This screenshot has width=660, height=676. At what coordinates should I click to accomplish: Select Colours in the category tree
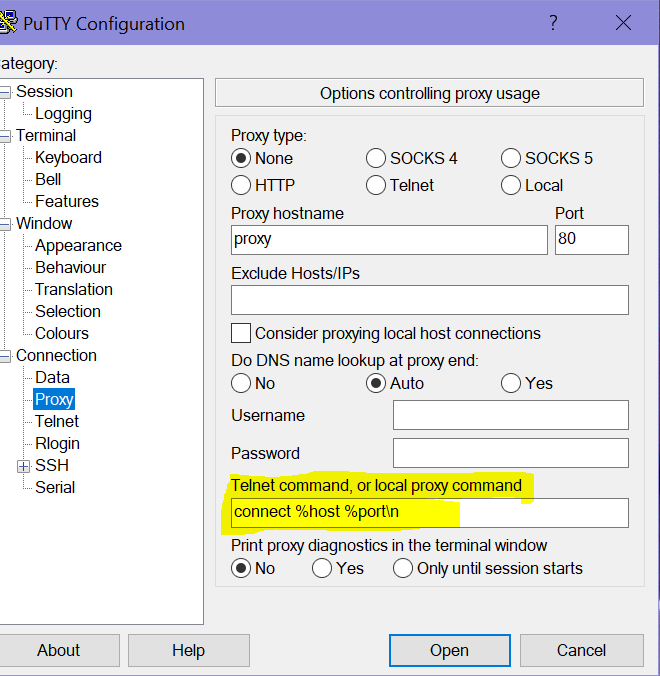tap(62, 333)
